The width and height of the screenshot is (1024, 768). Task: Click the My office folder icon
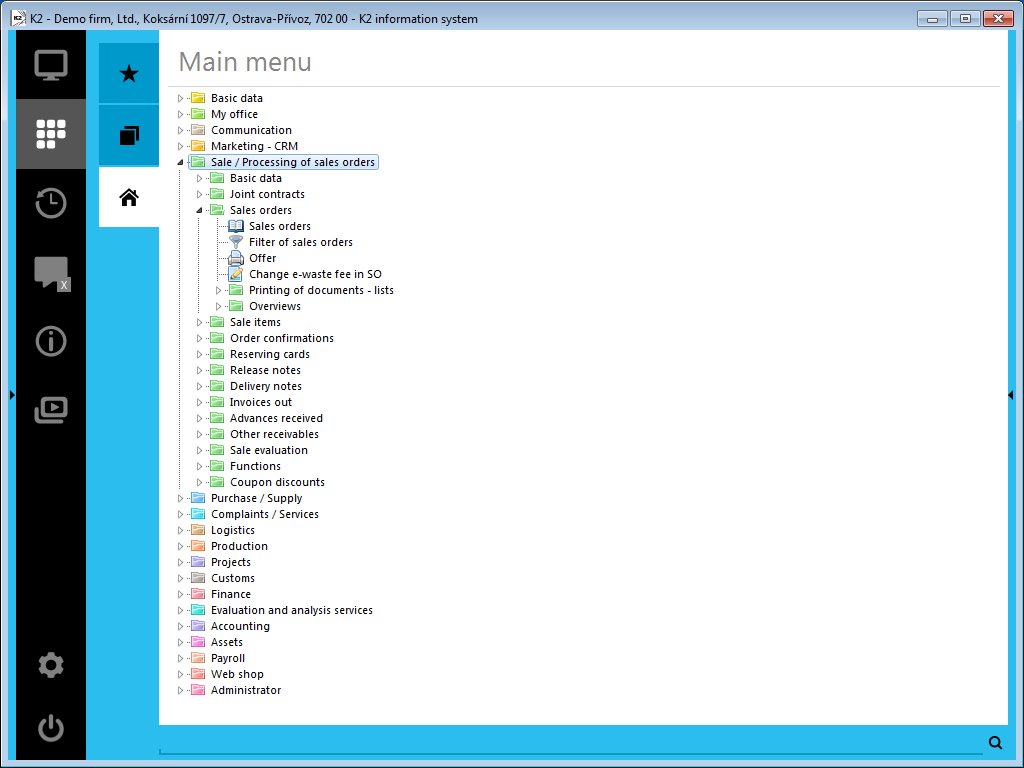click(198, 114)
